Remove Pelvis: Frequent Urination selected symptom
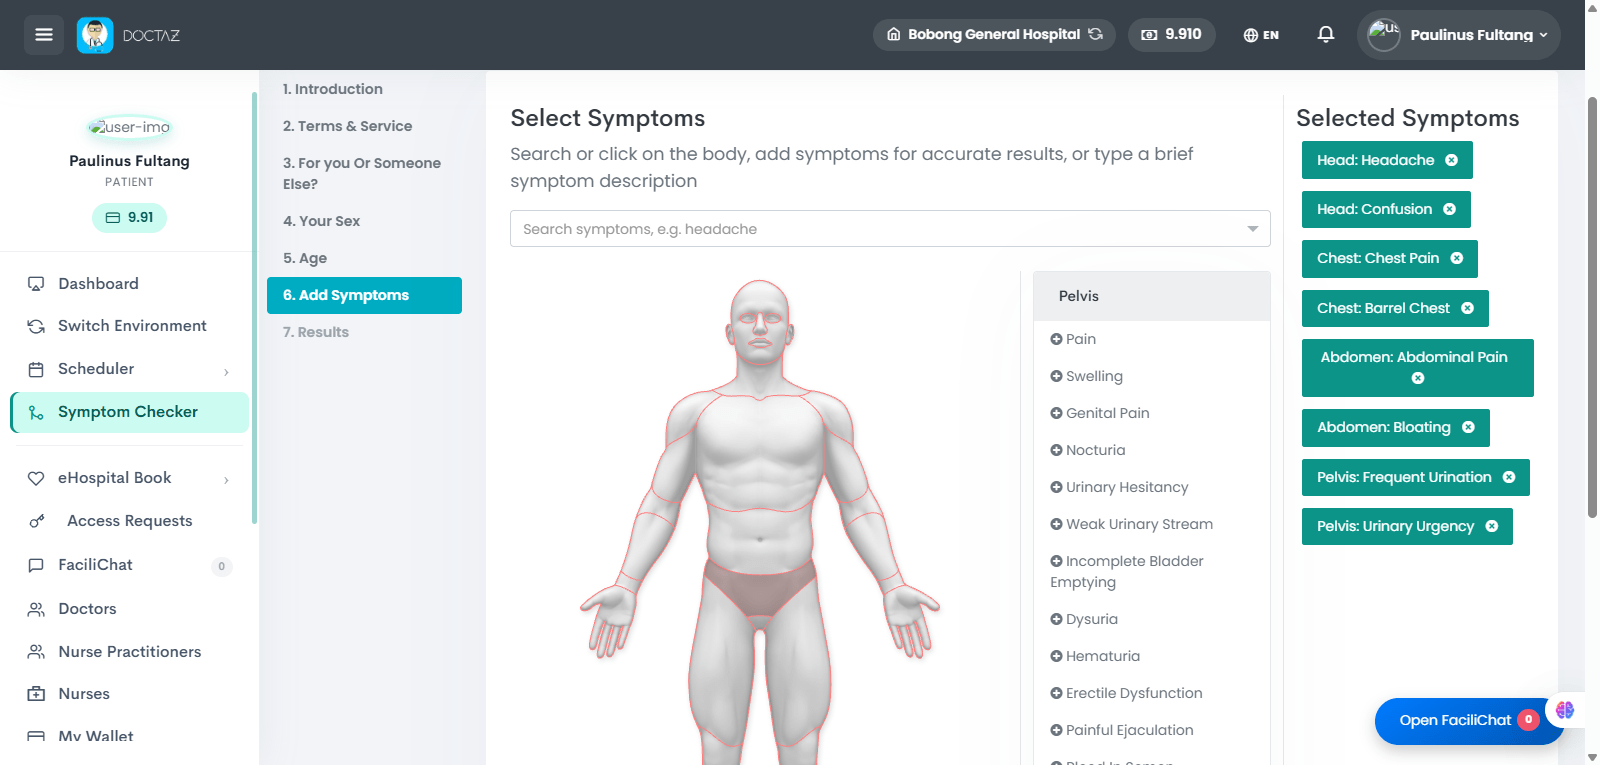Image resolution: width=1600 pixels, height=765 pixels. 1509,477
